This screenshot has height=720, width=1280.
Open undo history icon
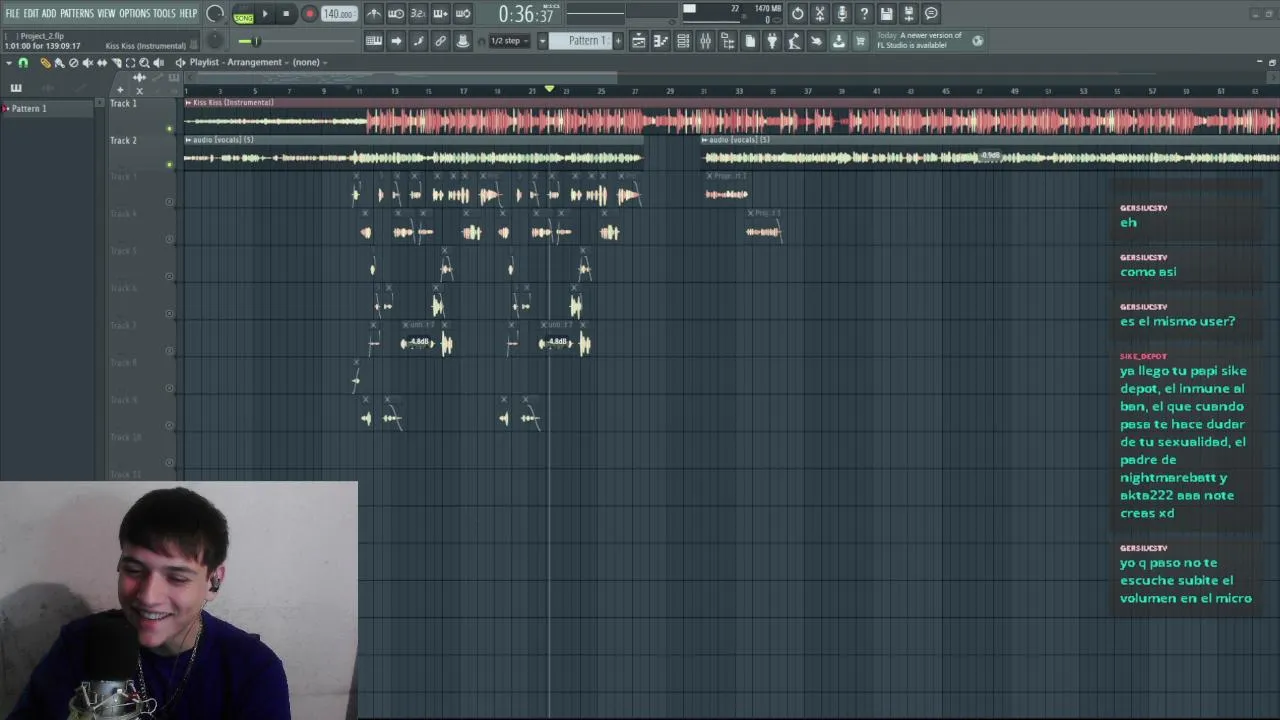[797, 14]
